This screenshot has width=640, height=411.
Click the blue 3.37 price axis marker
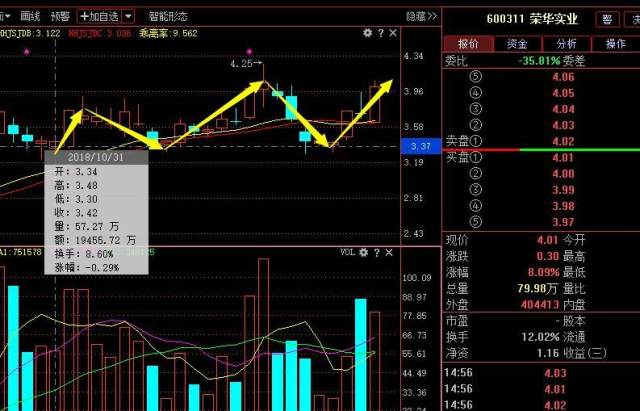coord(421,146)
